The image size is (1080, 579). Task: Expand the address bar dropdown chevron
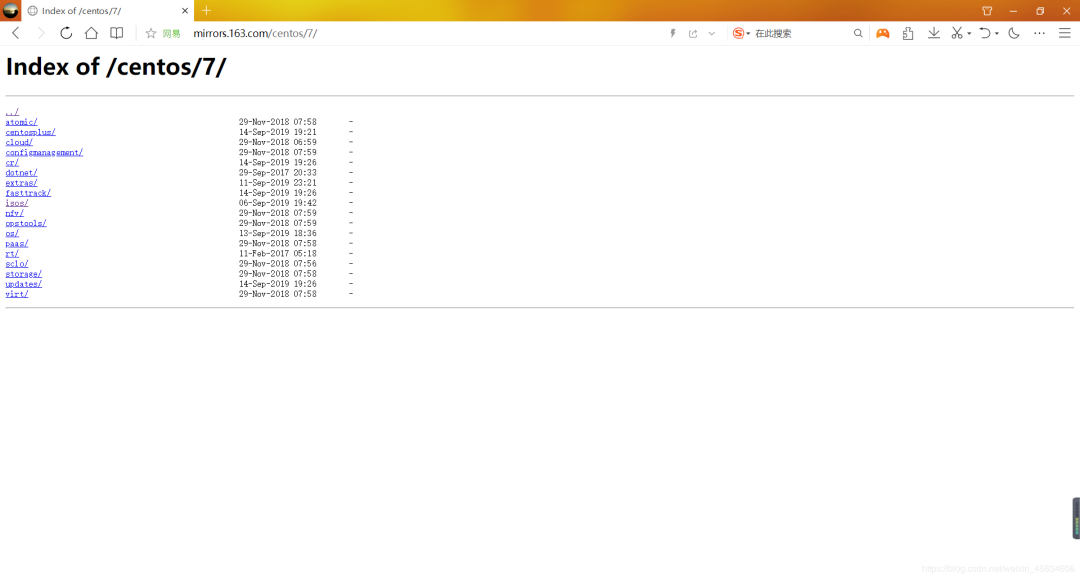[712, 33]
